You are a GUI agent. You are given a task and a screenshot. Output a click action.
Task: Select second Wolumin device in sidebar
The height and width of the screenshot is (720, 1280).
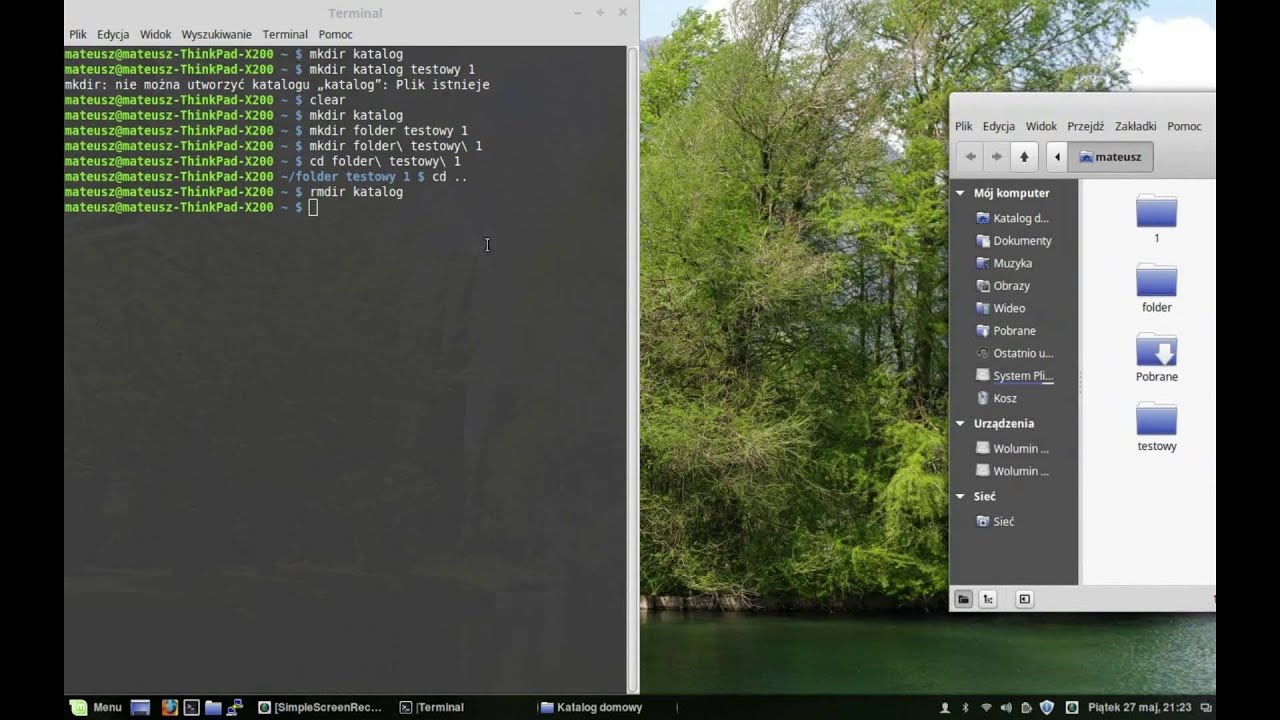[x=1014, y=471]
